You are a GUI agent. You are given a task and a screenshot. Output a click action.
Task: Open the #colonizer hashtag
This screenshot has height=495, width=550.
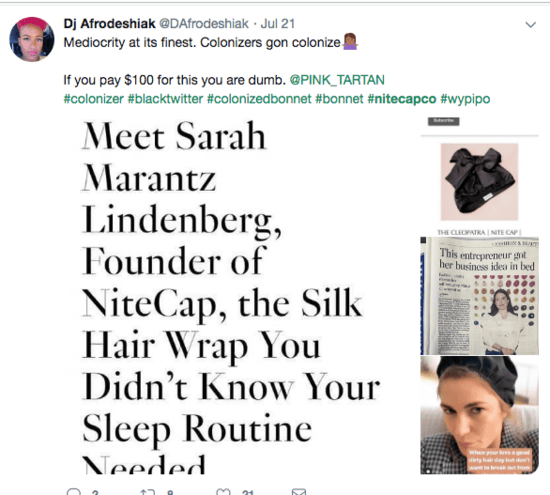(x=93, y=99)
